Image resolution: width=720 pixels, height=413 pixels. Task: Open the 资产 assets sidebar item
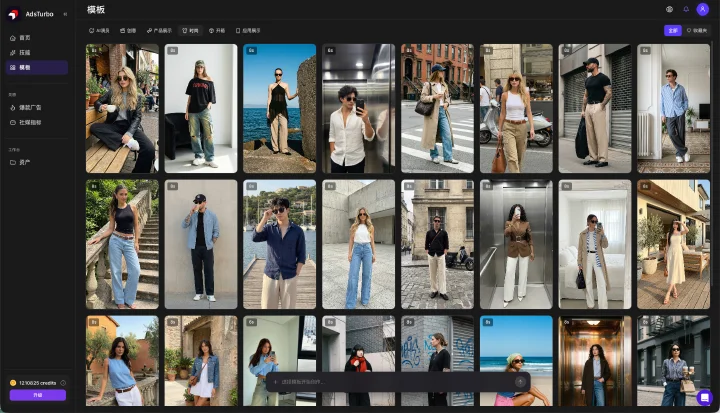point(37,162)
